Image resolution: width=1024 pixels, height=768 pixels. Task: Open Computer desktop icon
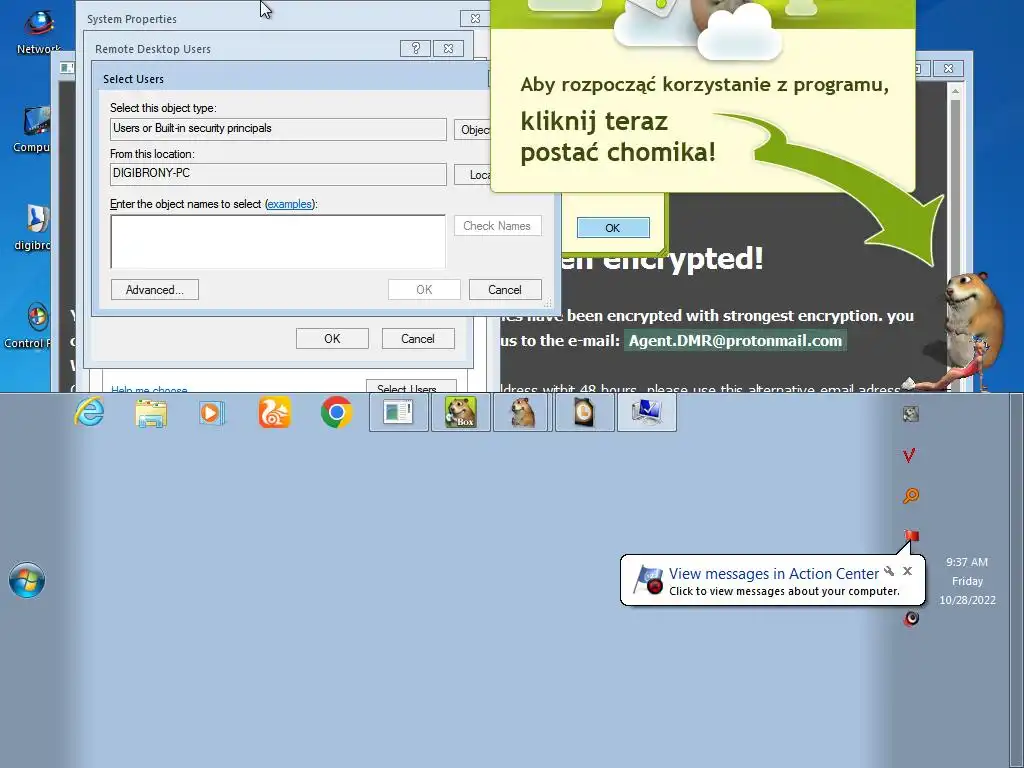(x=31, y=130)
